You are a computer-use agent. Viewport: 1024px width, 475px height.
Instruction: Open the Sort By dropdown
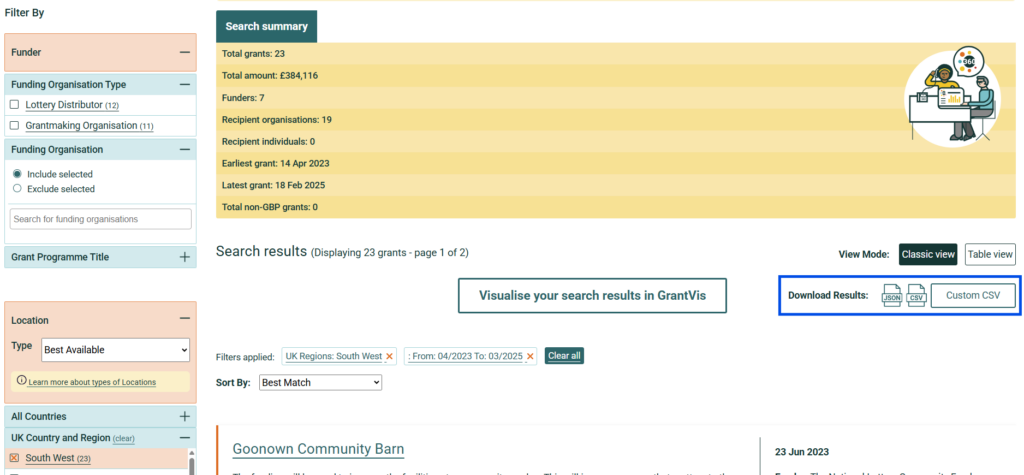(x=319, y=383)
